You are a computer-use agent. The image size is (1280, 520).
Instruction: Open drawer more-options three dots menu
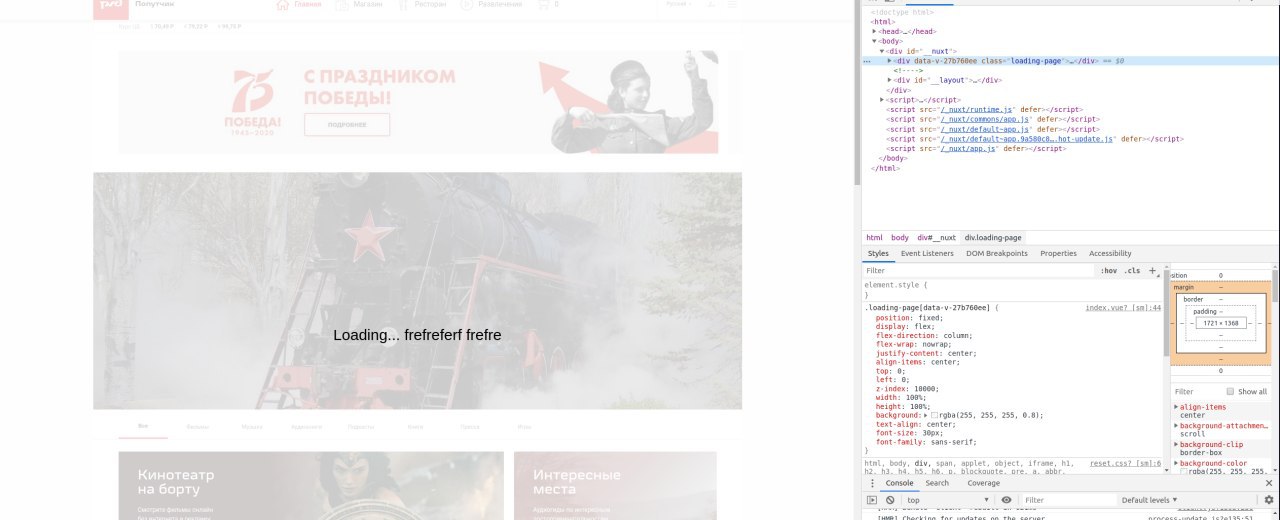(x=872, y=483)
